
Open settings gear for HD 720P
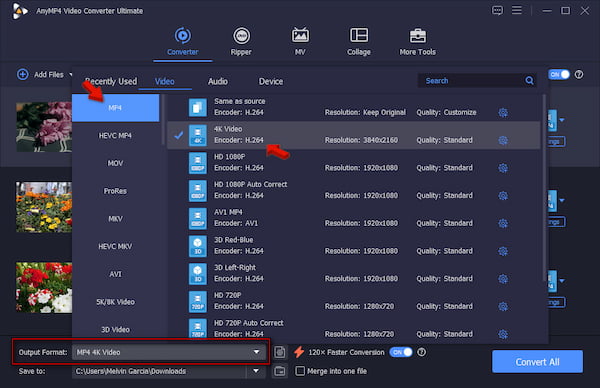503,306
